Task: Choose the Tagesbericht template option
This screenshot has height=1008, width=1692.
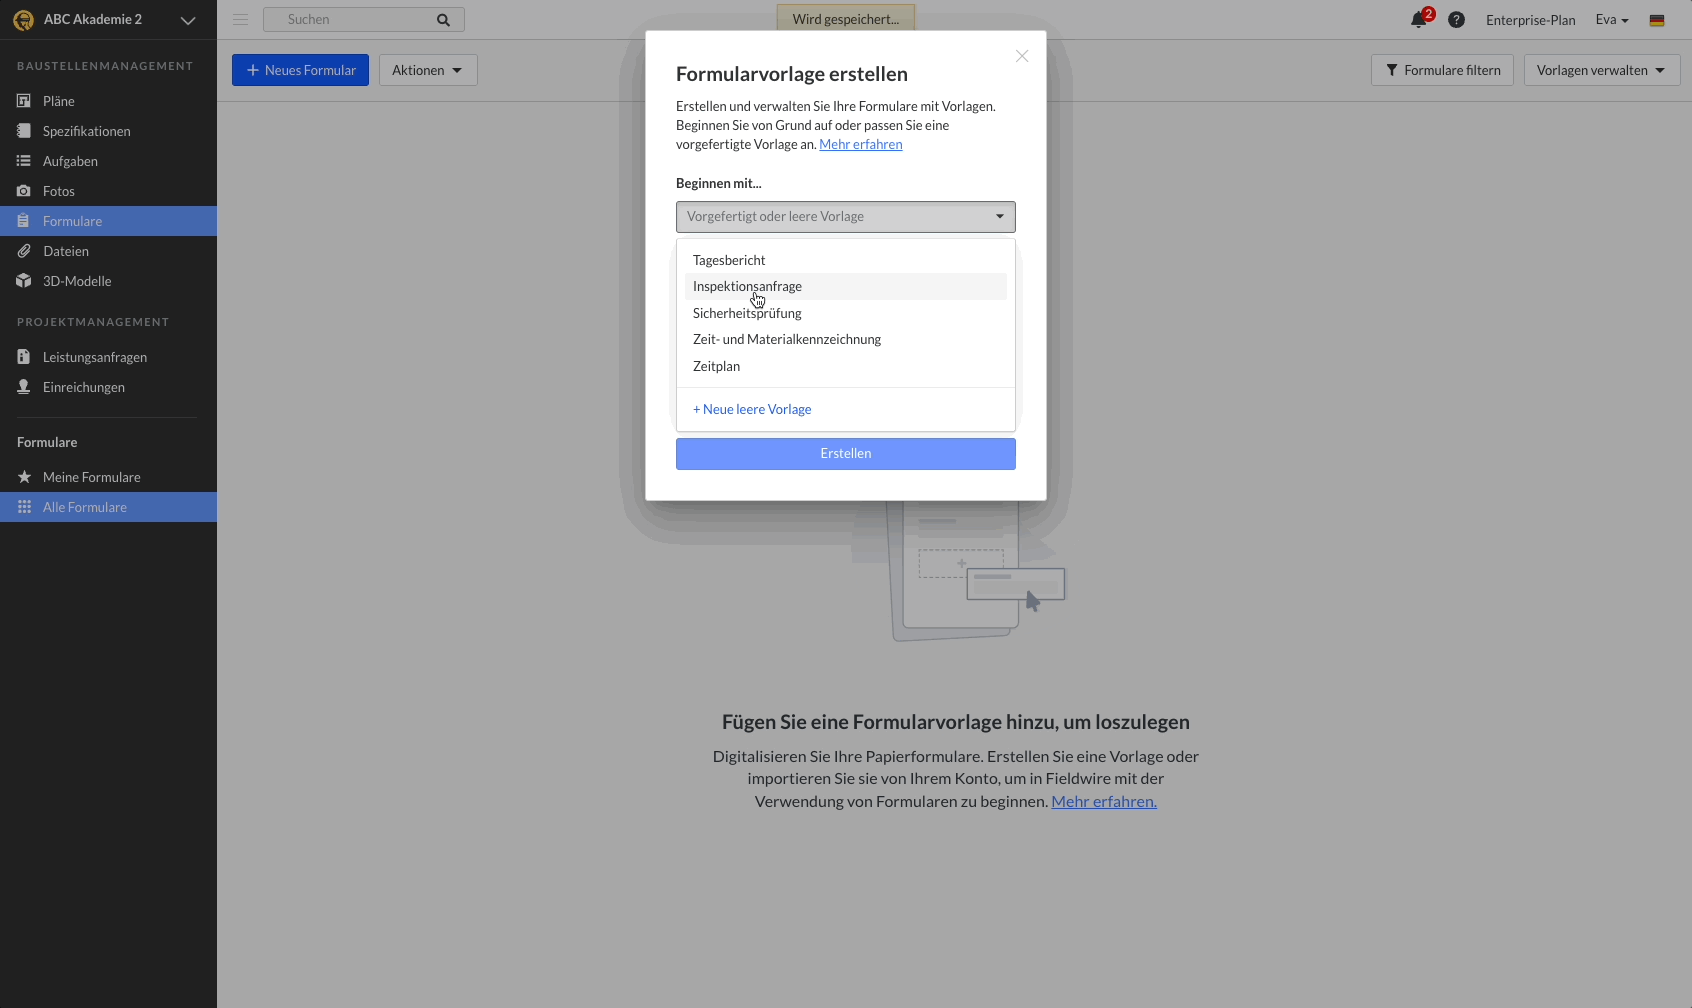Action: click(x=729, y=260)
